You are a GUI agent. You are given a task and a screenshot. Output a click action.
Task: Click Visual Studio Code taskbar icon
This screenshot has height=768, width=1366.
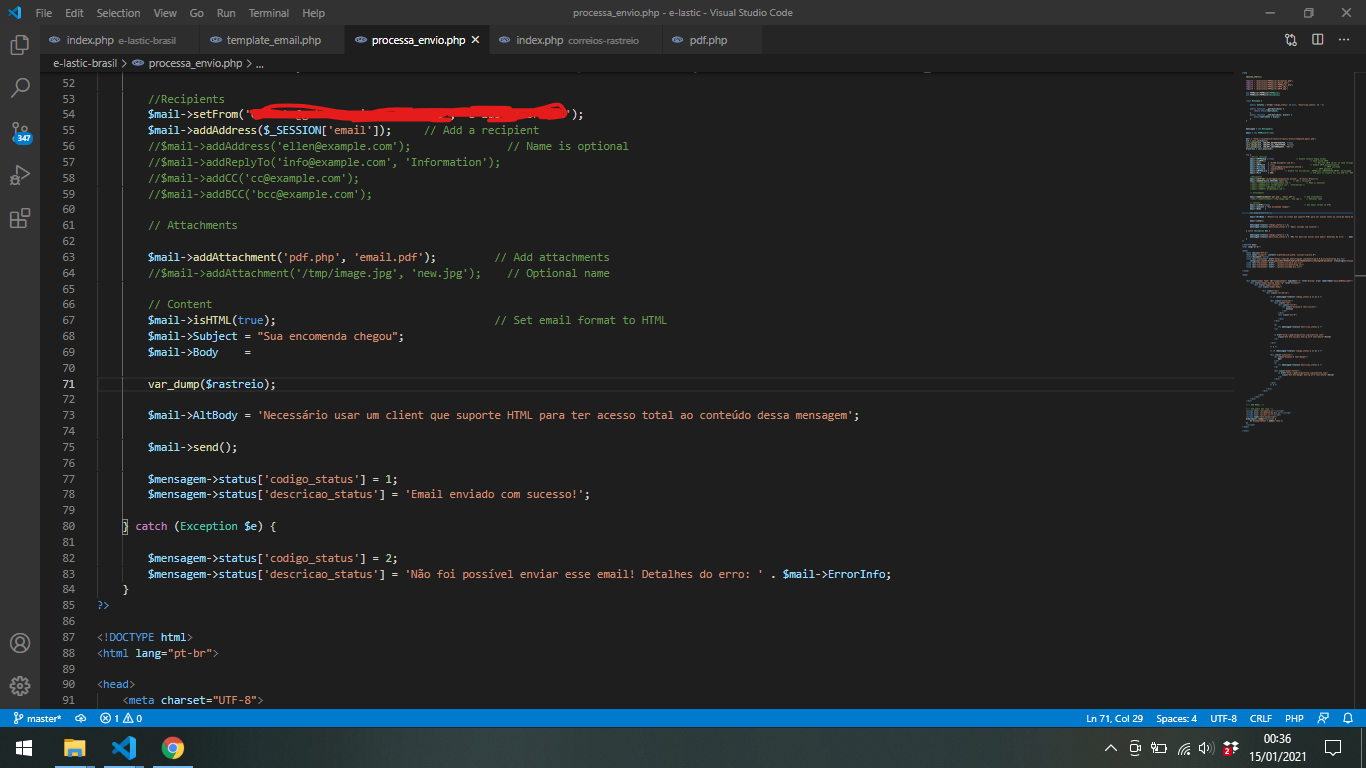click(x=124, y=748)
